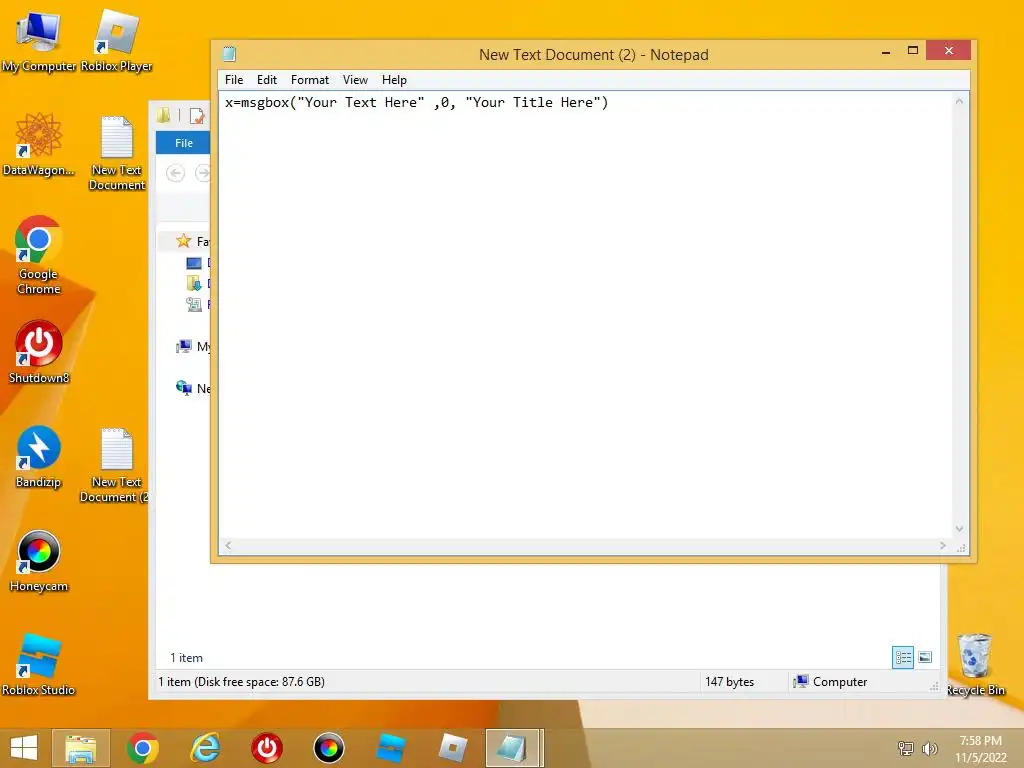Select Google Chrome desktop shortcut
The height and width of the screenshot is (768, 1024).
[39, 255]
